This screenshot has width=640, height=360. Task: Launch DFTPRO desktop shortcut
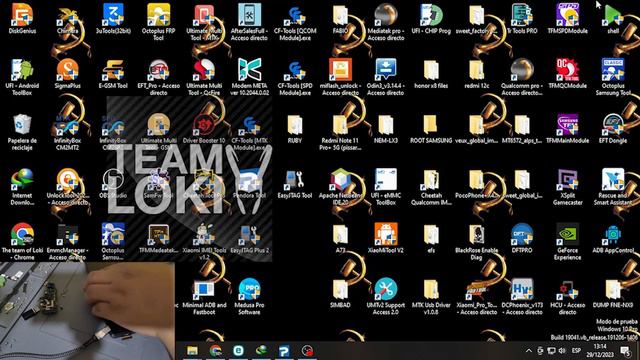point(522,234)
